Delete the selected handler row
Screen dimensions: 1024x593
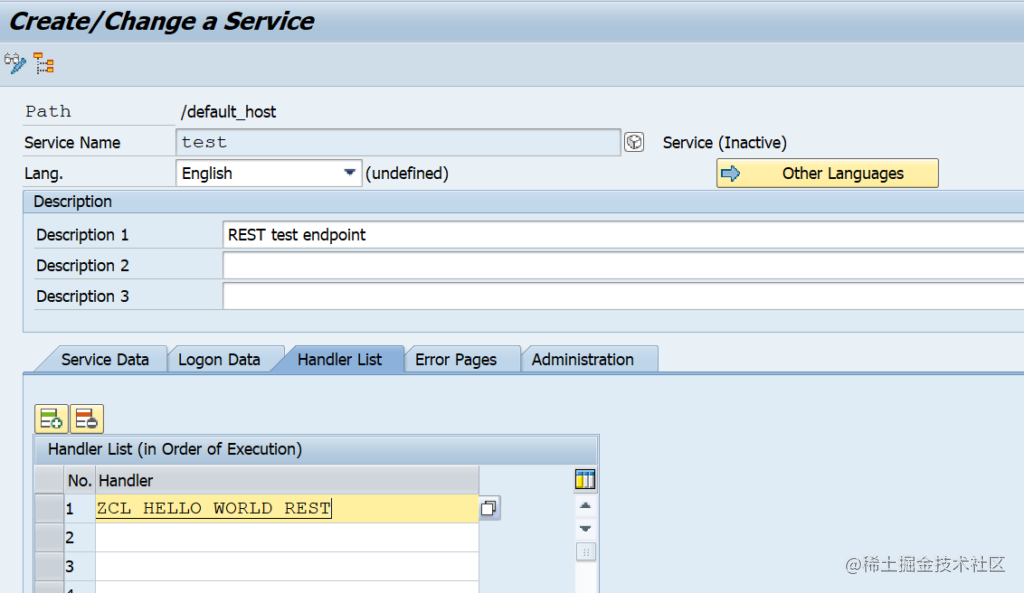(x=87, y=418)
